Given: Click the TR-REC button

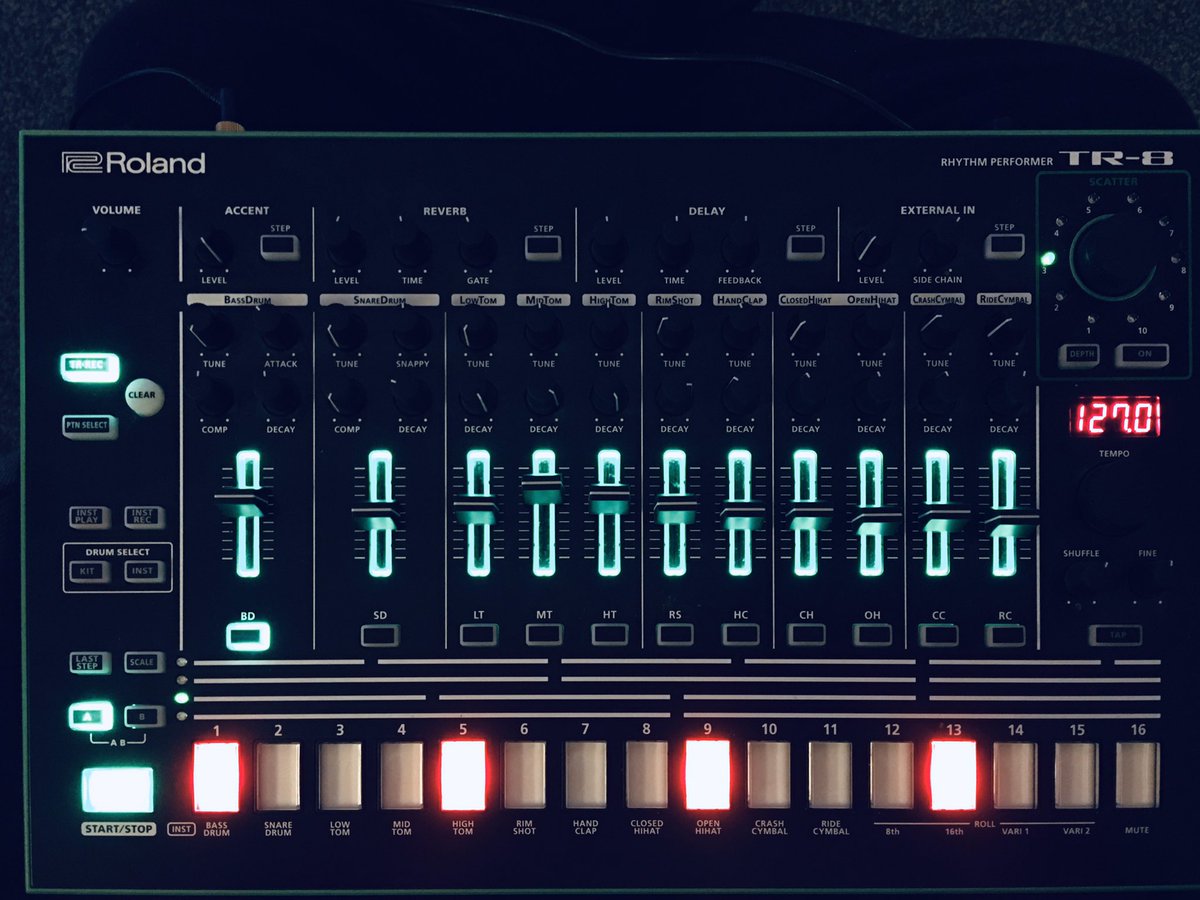Looking at the screenshot, I should click(89, 367).
